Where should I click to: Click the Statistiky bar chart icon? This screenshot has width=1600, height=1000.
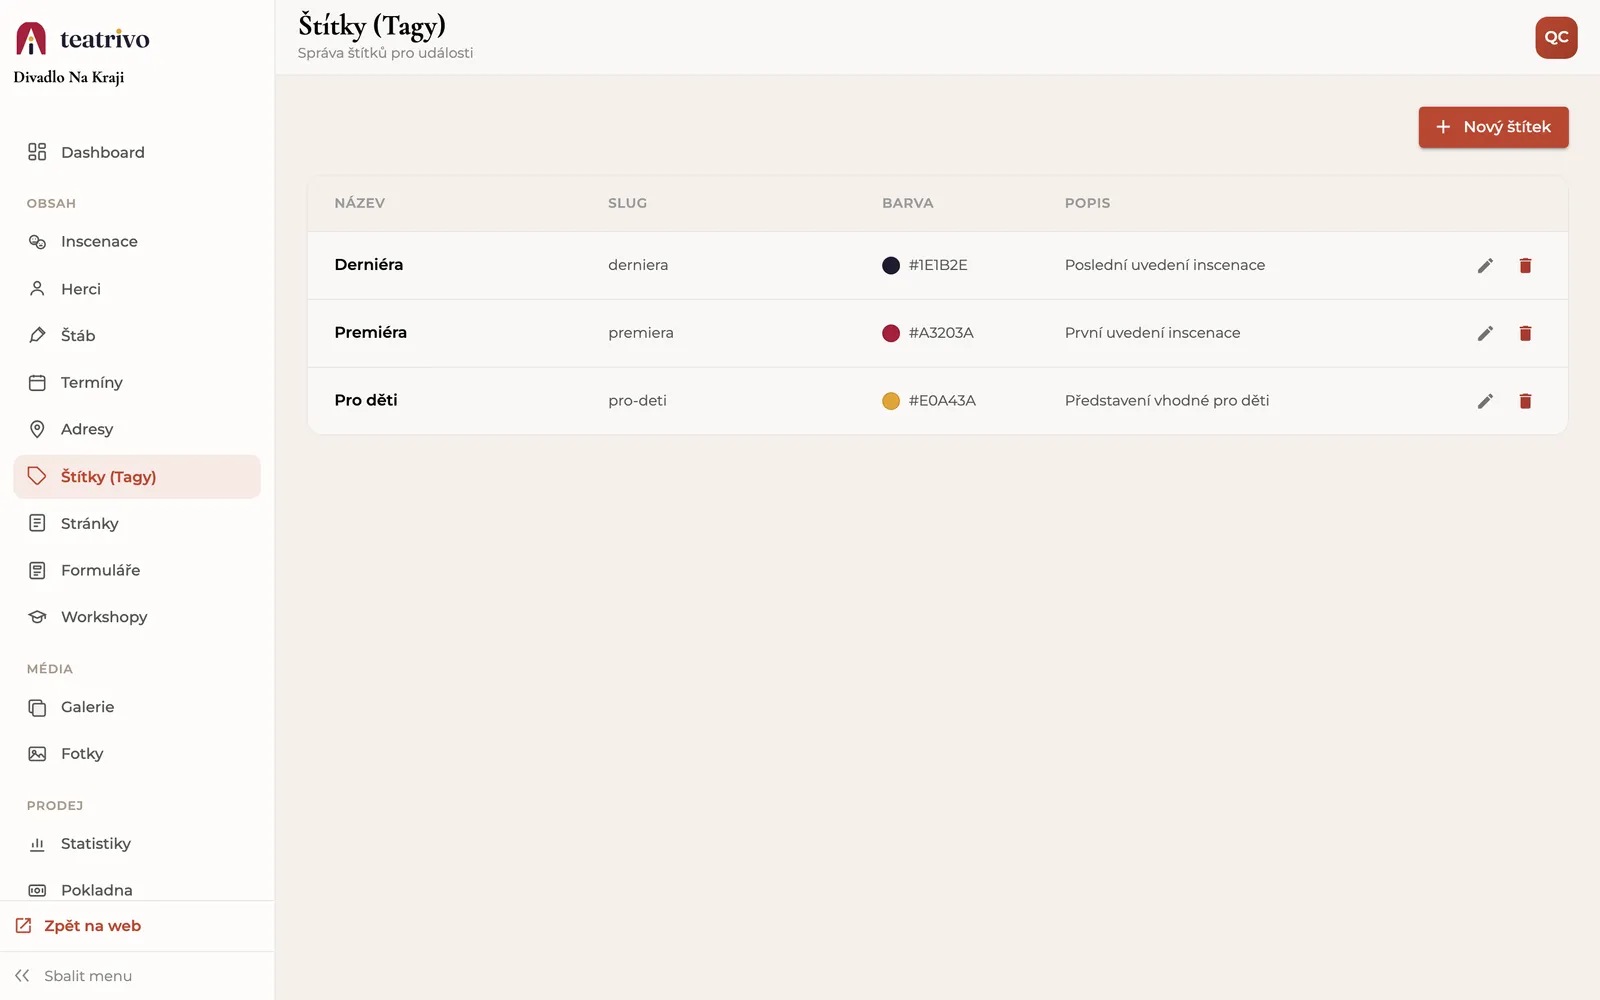(x=37, y=844)
